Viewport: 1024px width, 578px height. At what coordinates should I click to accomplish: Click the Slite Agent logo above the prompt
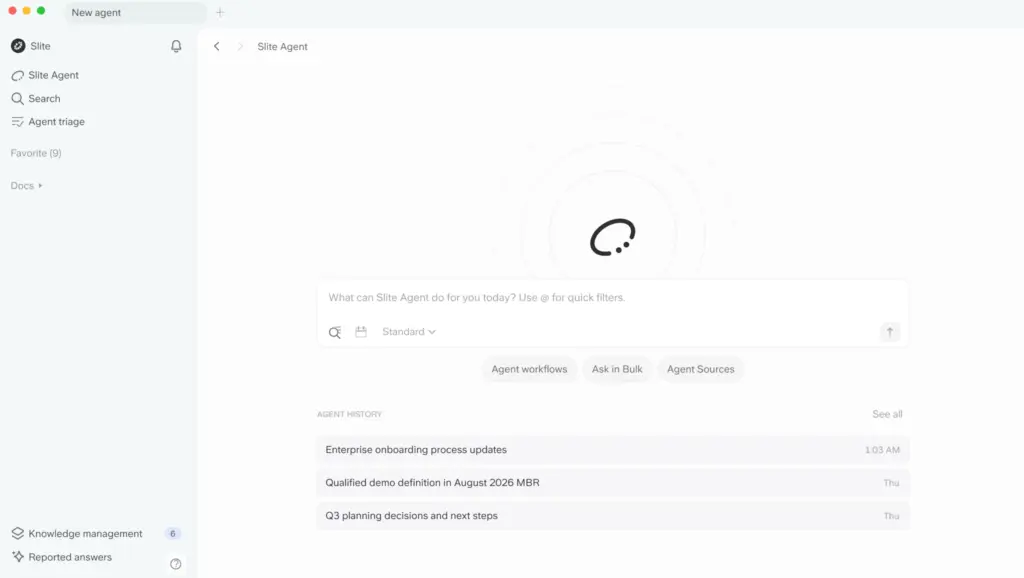coord(613,237)
